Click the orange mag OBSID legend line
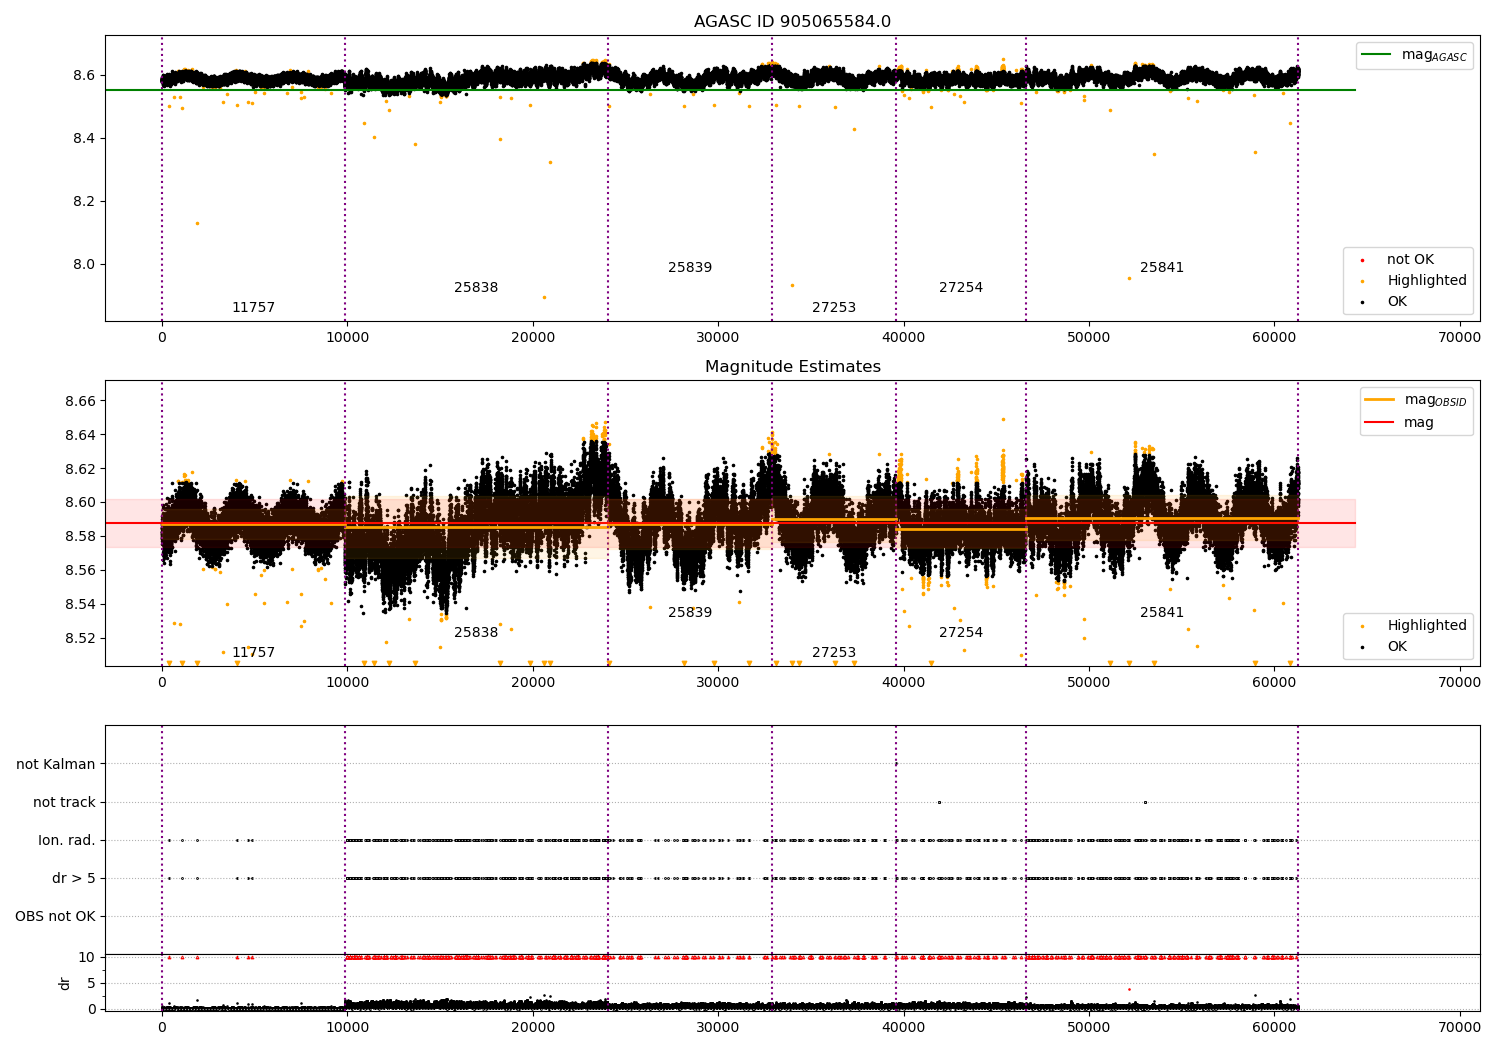The image size is (1500, 1050). 1379,400
